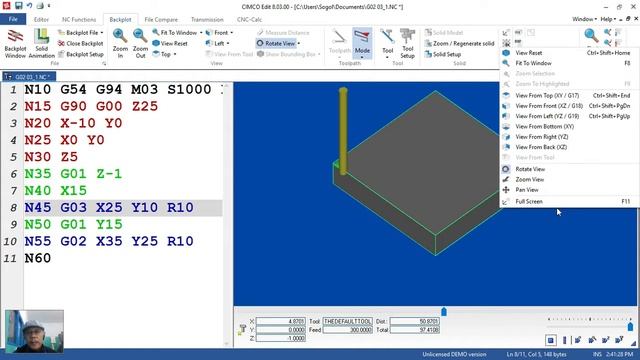Click the print icon in title bar
The height and width of the screenshot is (360, 640).
40,6
